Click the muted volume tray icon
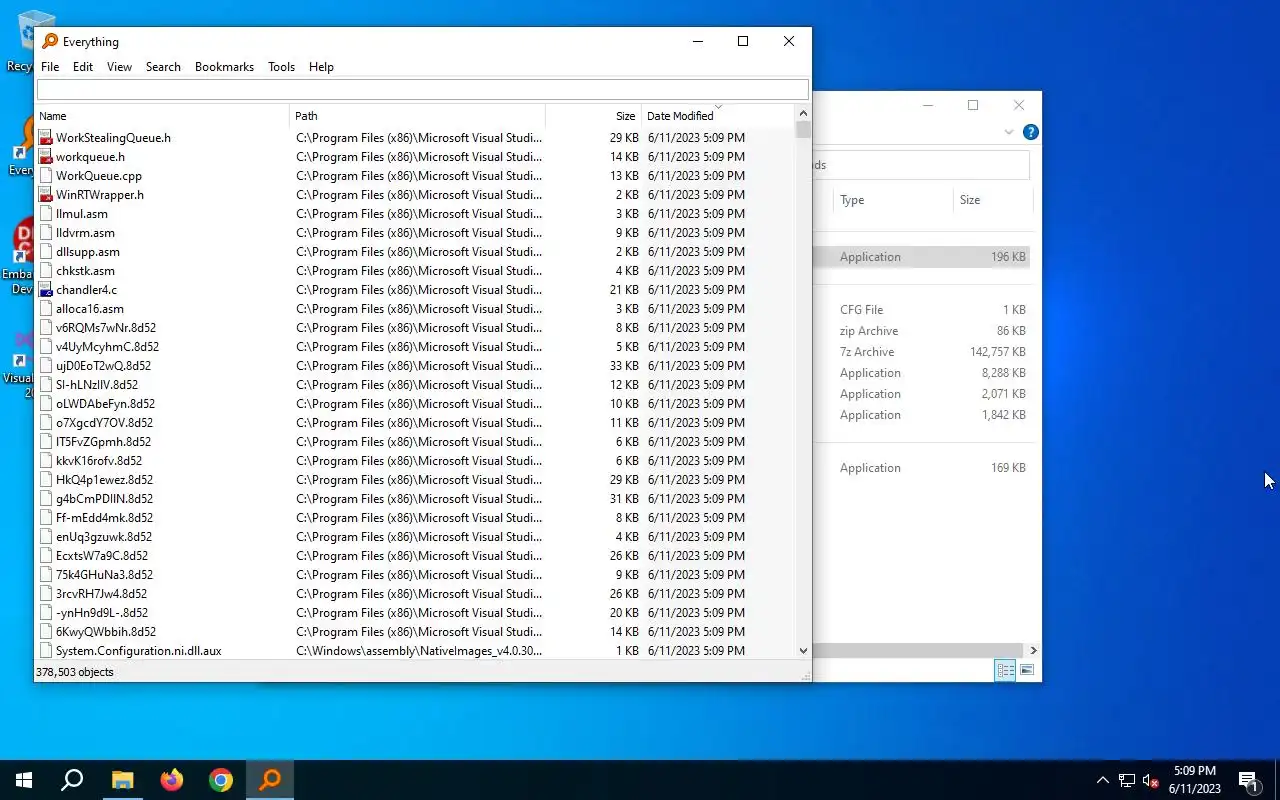1280x800 pixels. [1151, 780]
